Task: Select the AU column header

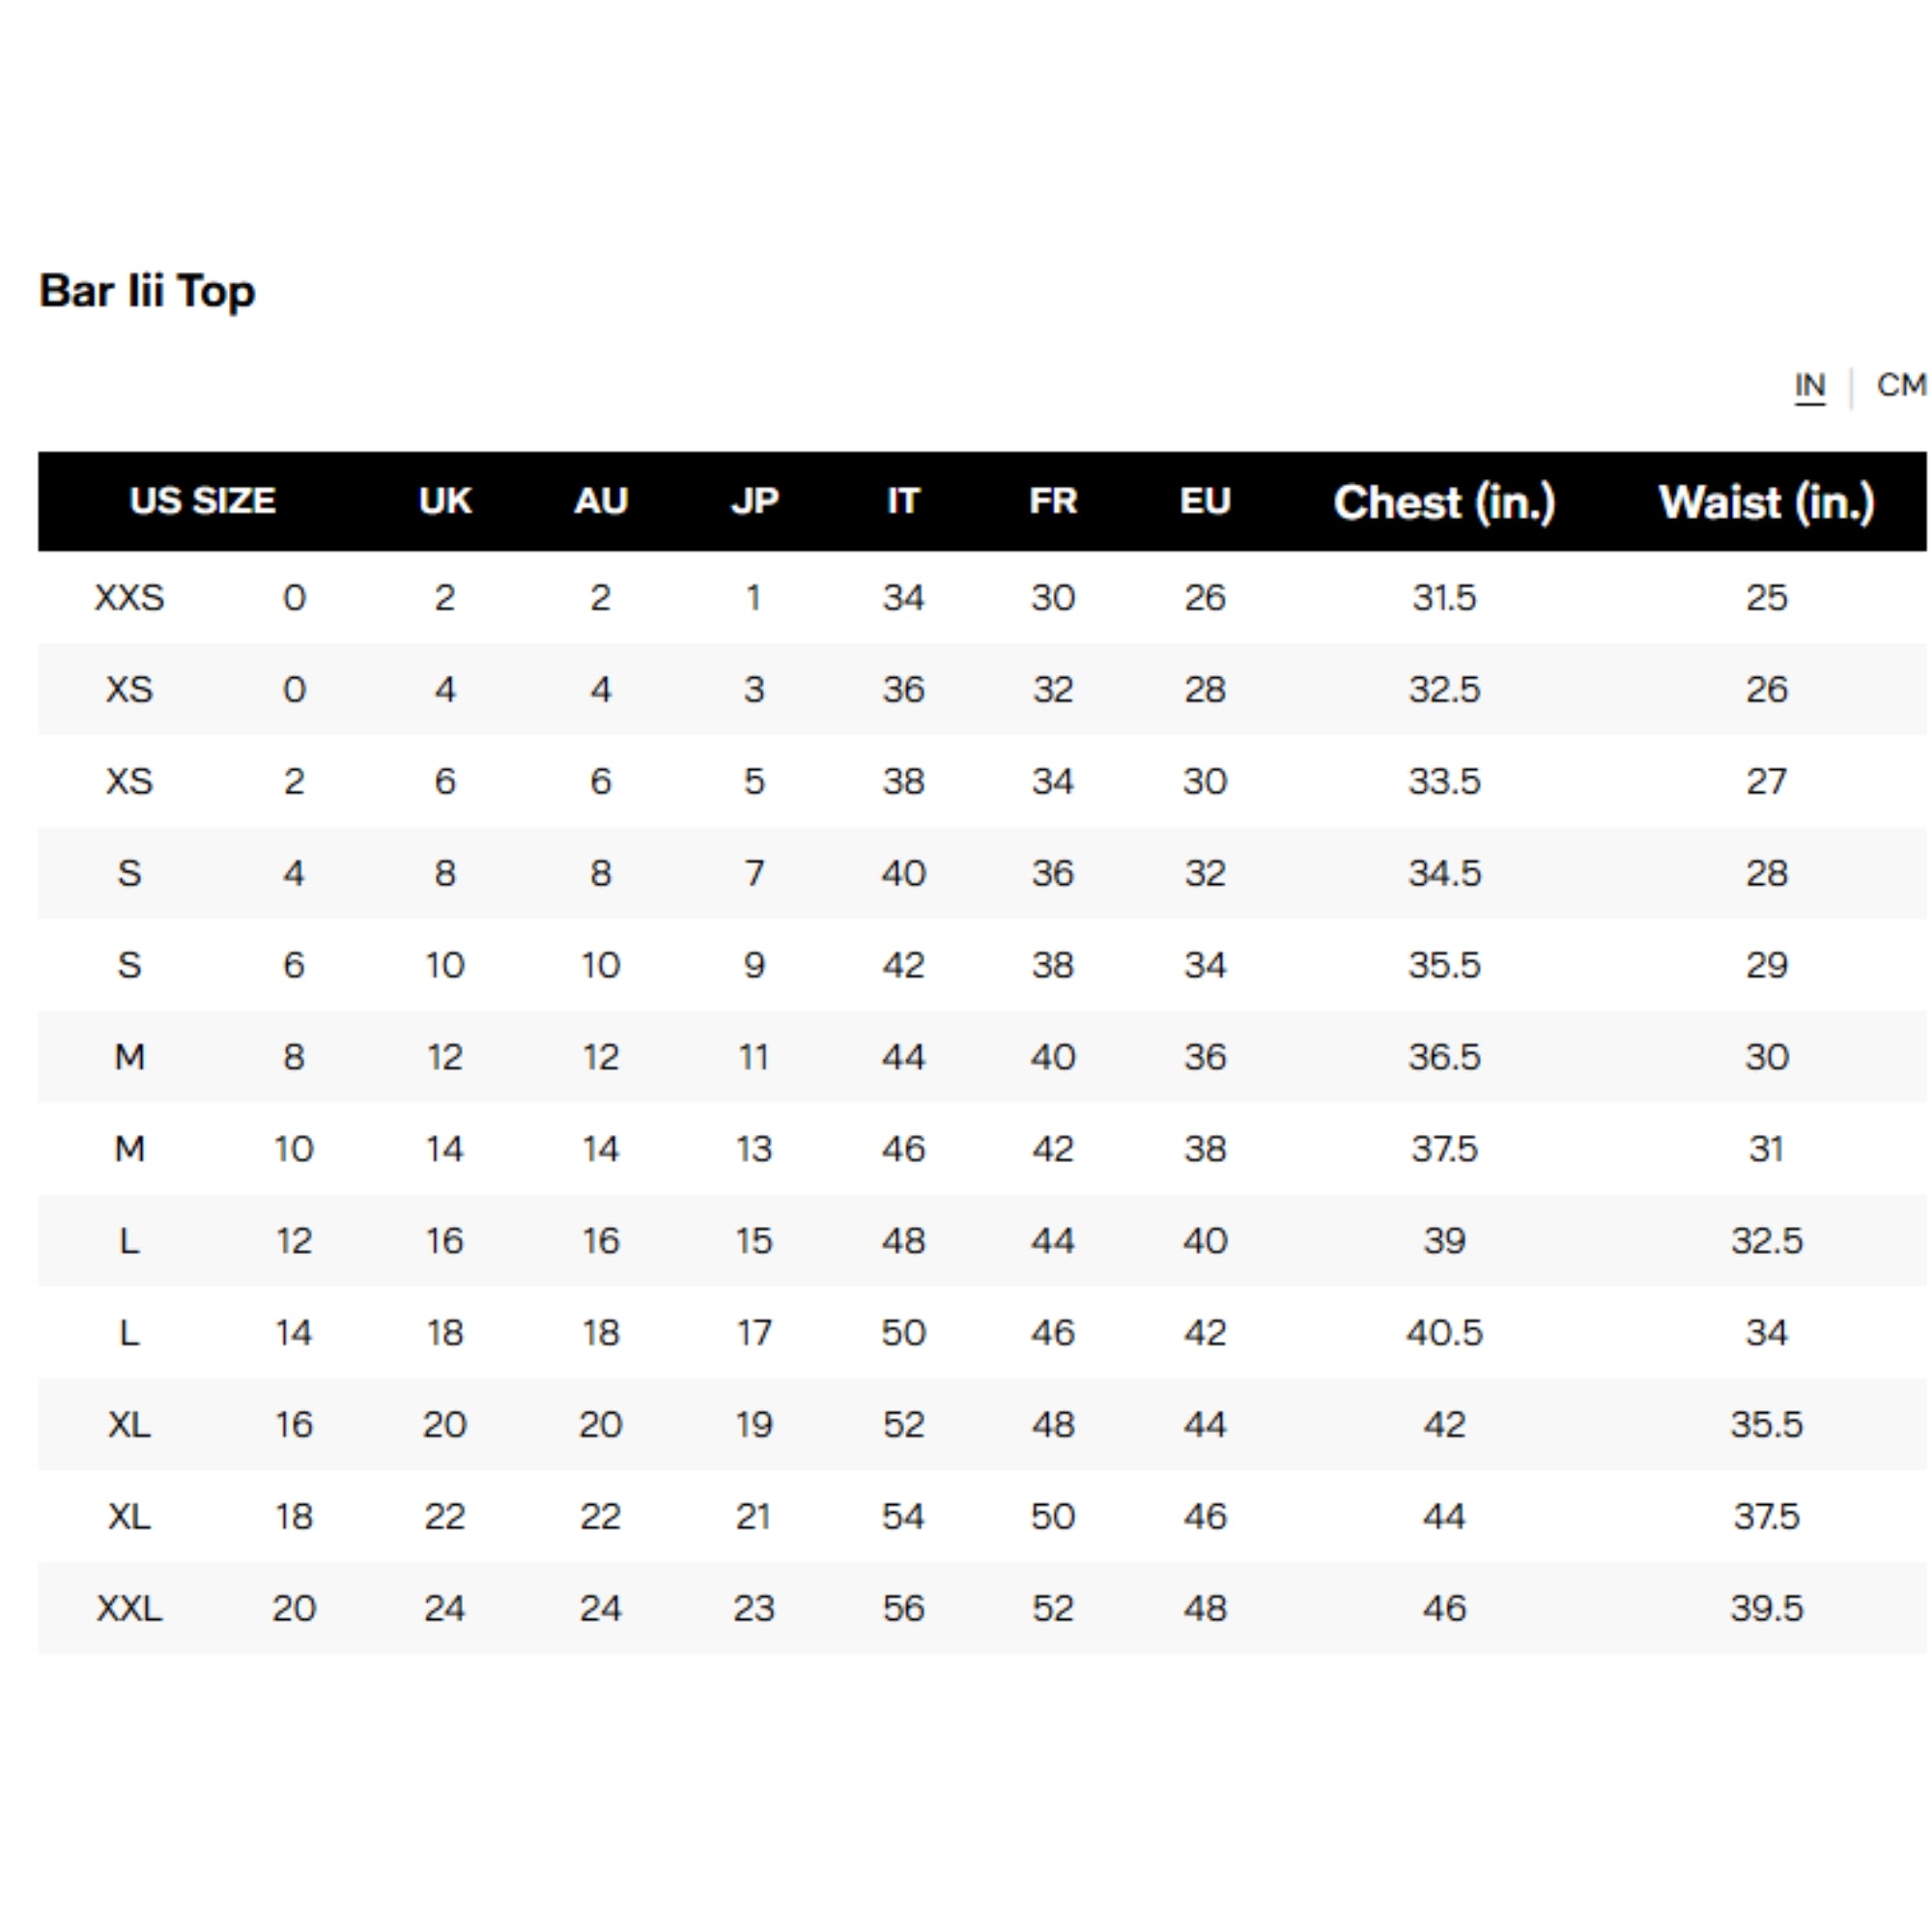Action: [600, 501]
